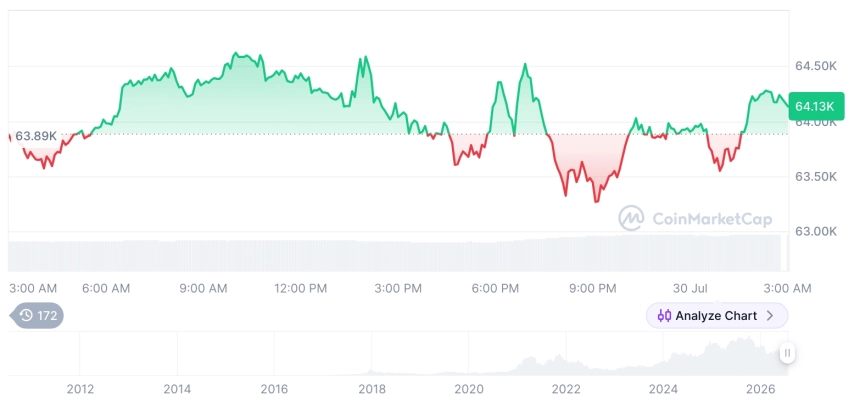Click the volume bars area below the chart
The image size is (860, 401).
click(x=395, y=253)
